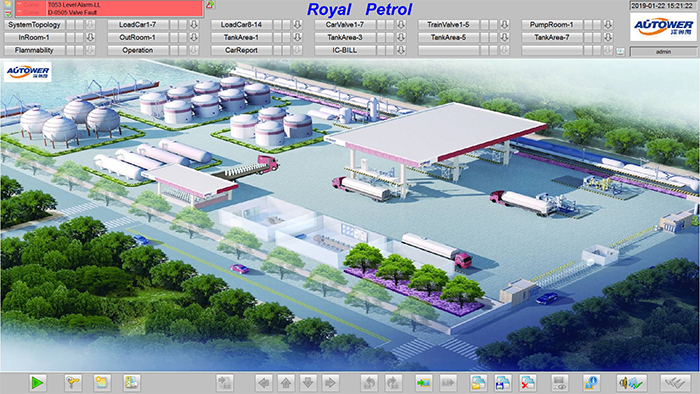Click the red X delete screen icon
Image resolution: width=700 pixels, height=394 pixels.
tap(528, 383)
